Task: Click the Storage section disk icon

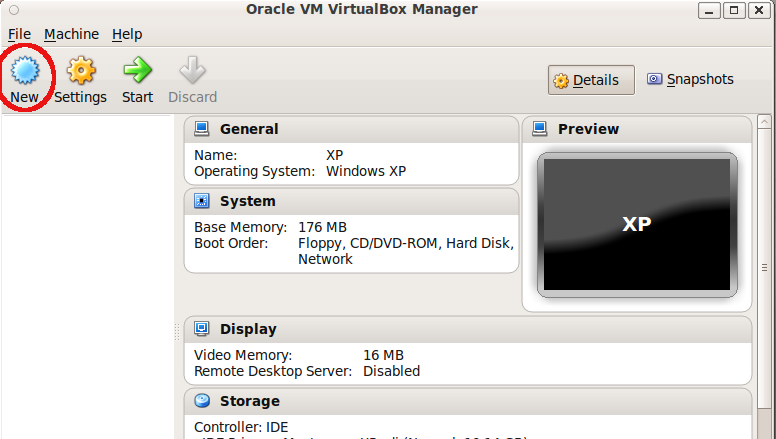Action: coord(202,401)
